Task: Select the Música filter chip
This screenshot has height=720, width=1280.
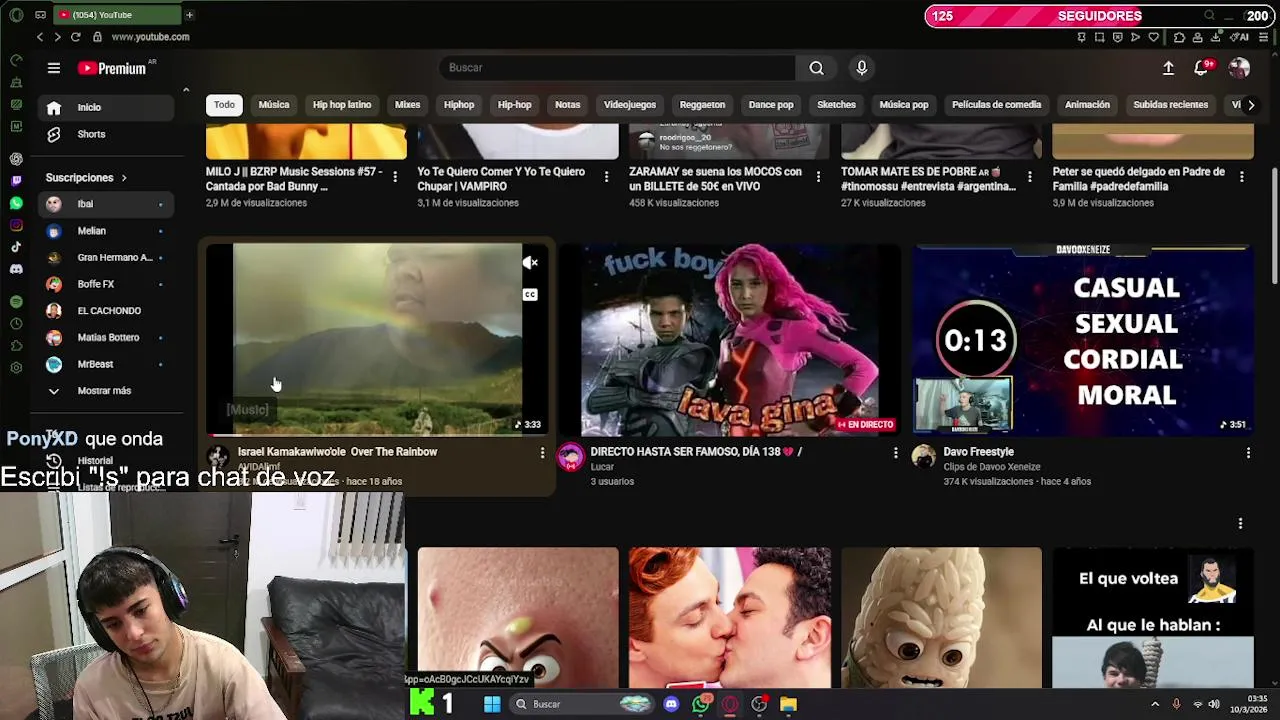Action: (x=274, y=105)
